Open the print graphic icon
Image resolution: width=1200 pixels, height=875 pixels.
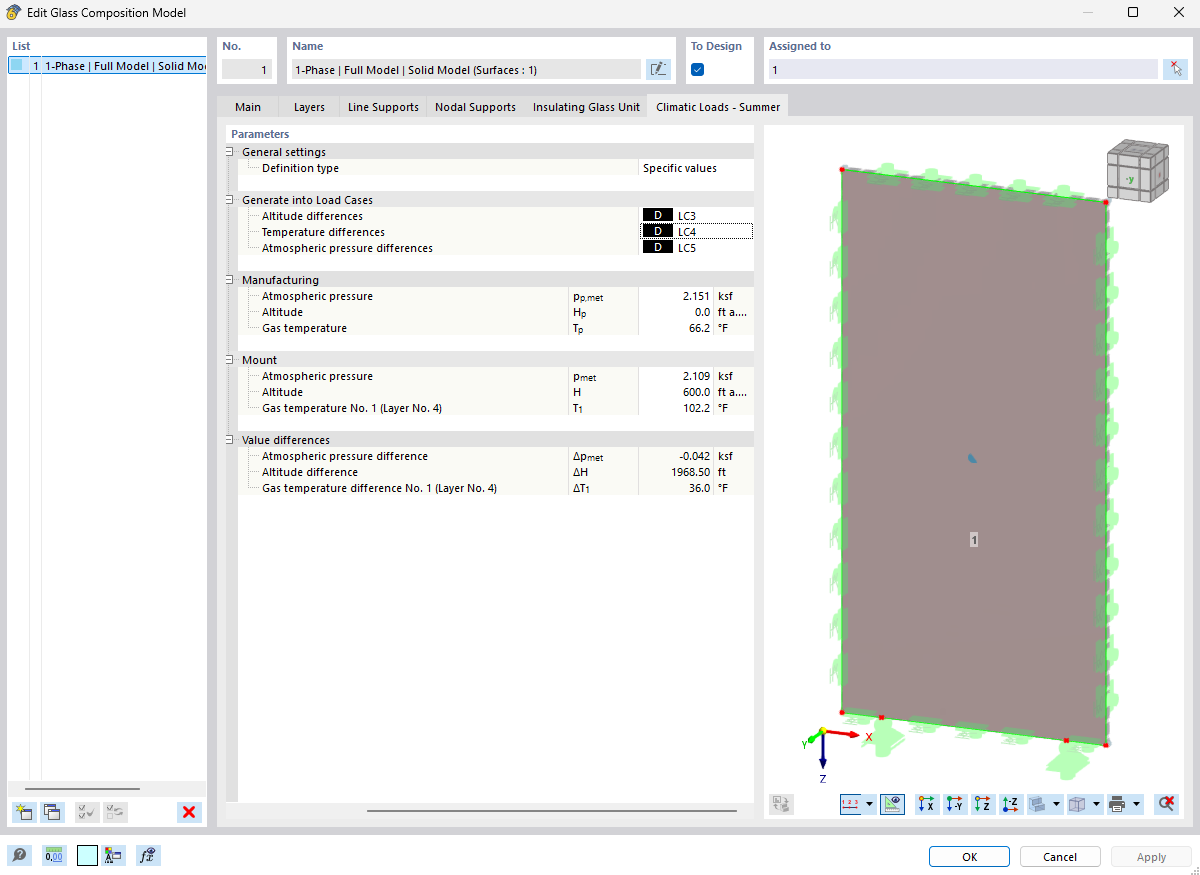click(x=1115, y=803)
